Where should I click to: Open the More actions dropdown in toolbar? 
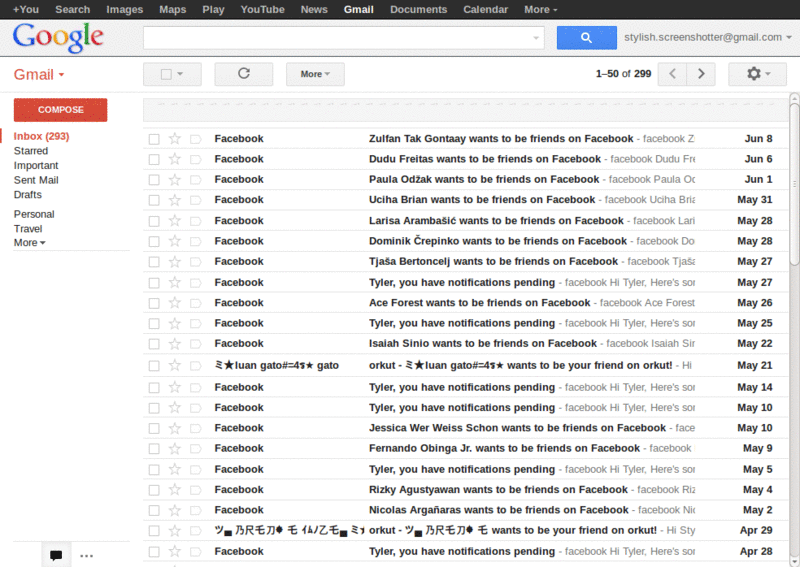tap(315, 74)
